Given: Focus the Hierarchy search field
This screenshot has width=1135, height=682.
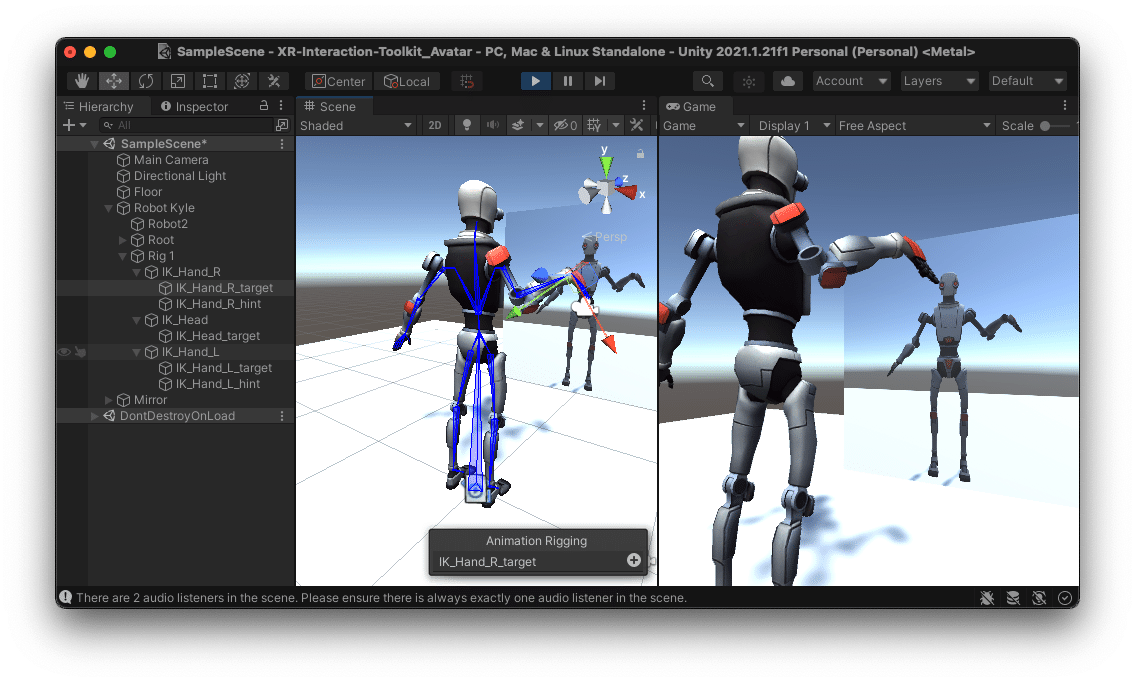Looking at the screenshot, I should coord(185,125).
